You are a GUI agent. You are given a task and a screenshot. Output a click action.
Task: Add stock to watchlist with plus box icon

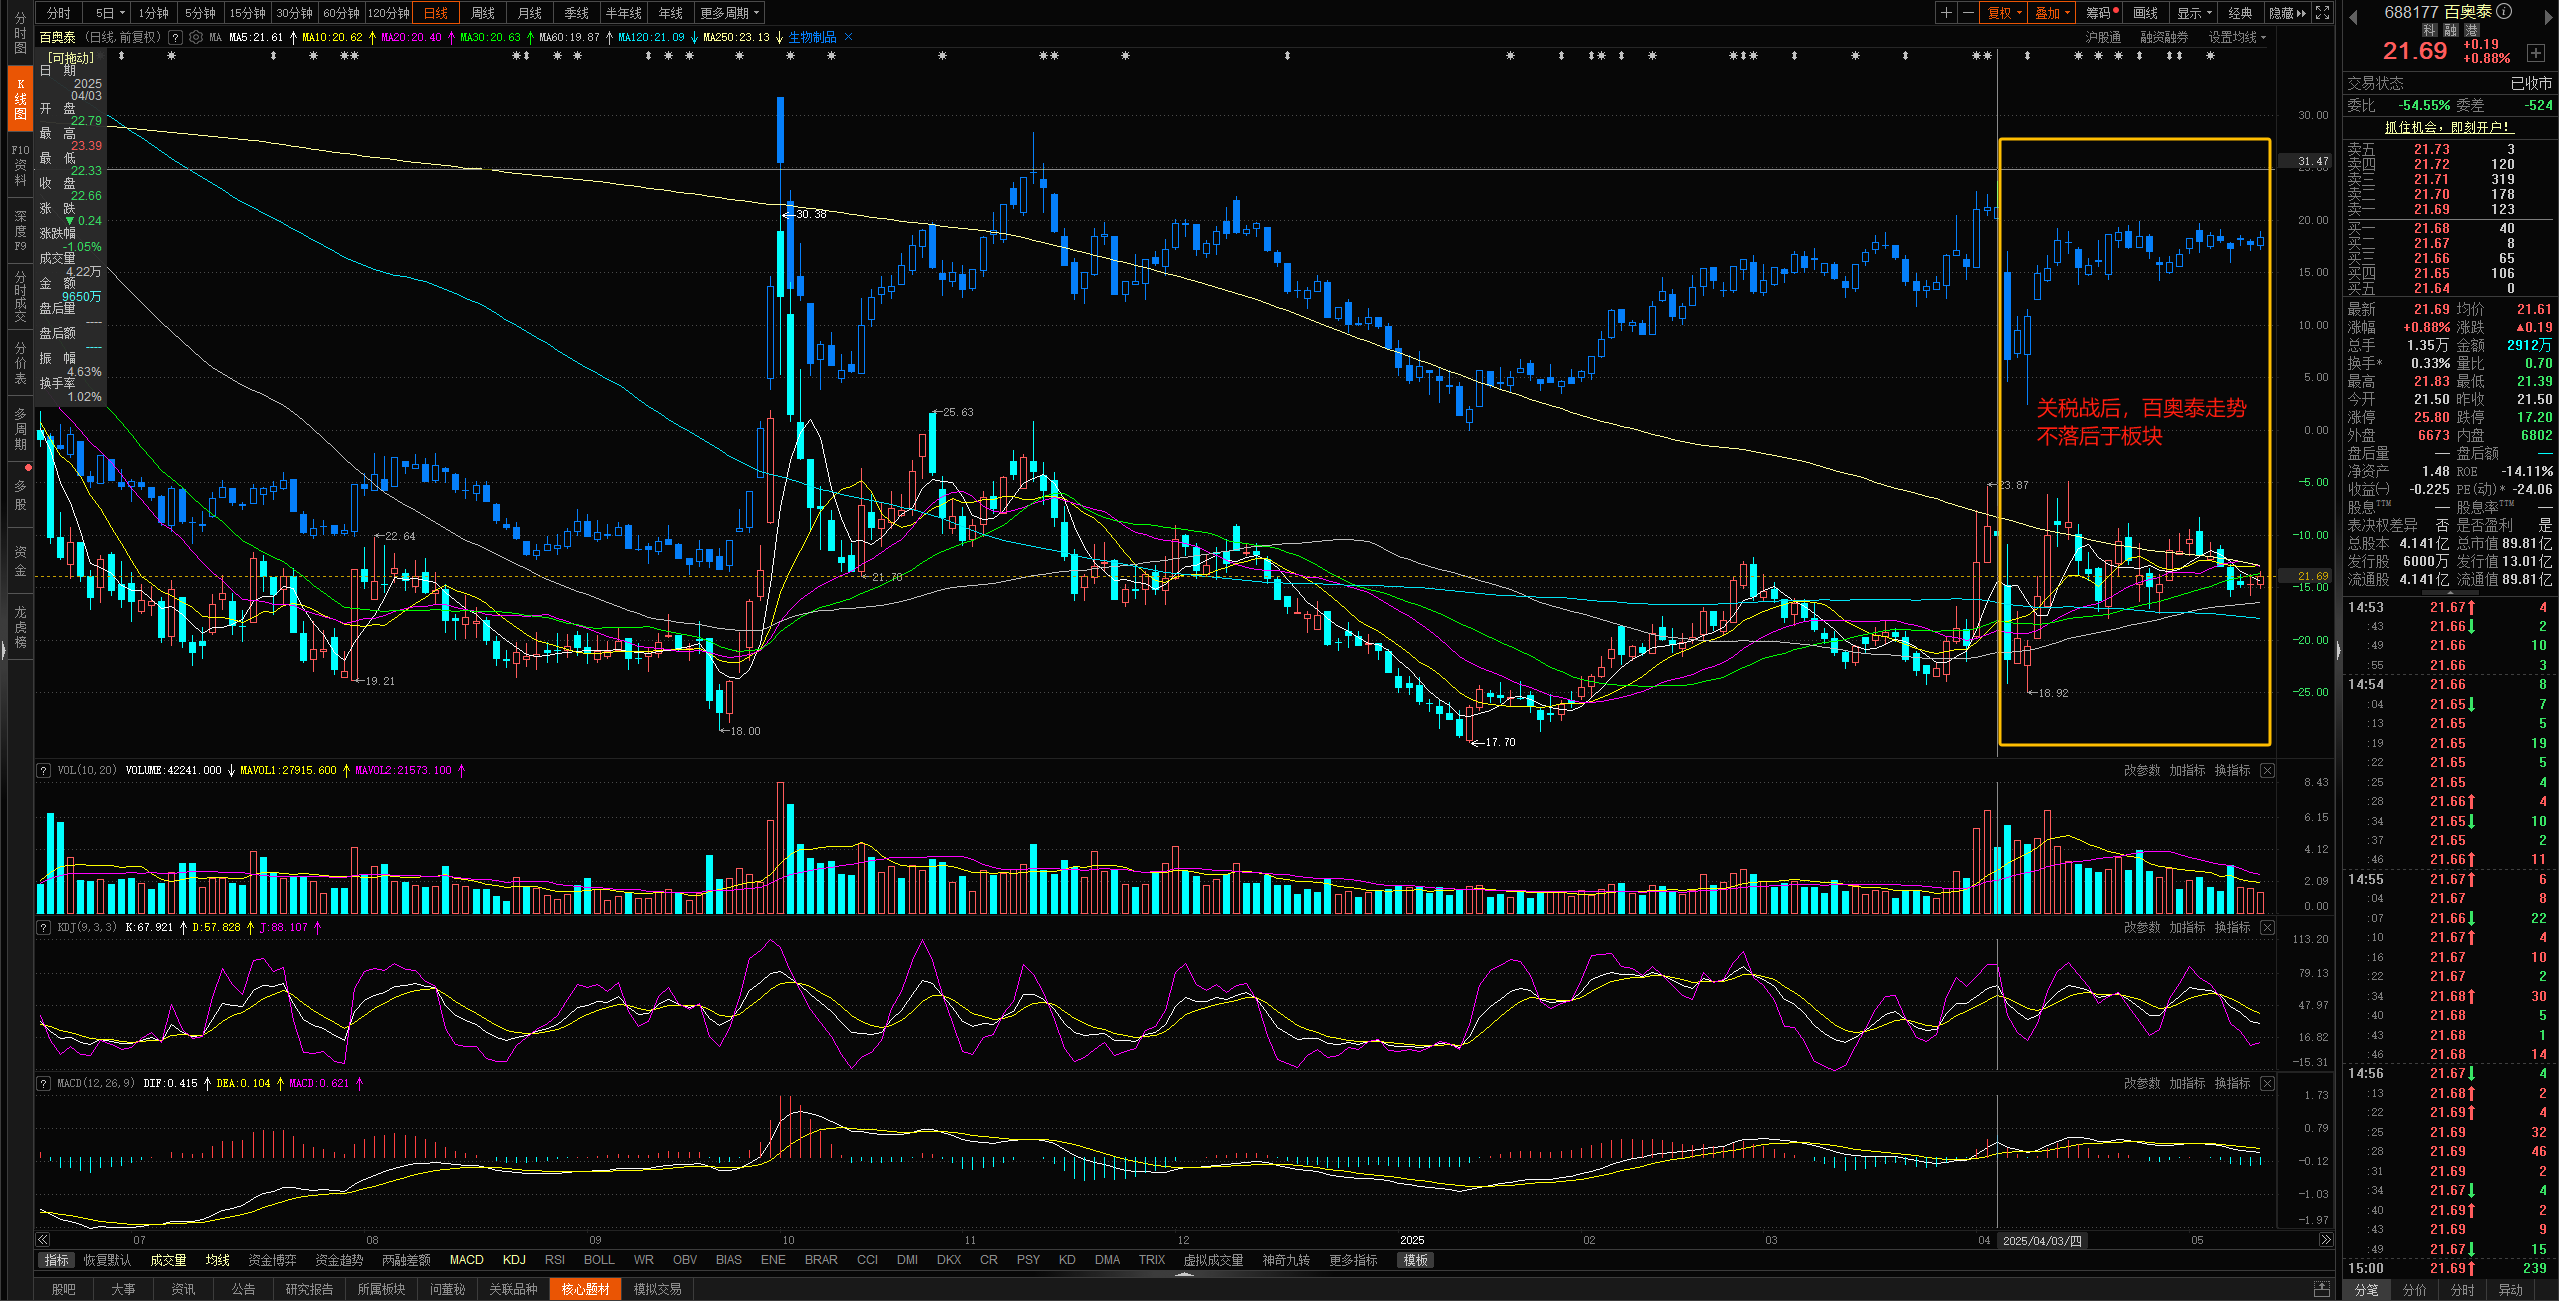coord(2536,52)
